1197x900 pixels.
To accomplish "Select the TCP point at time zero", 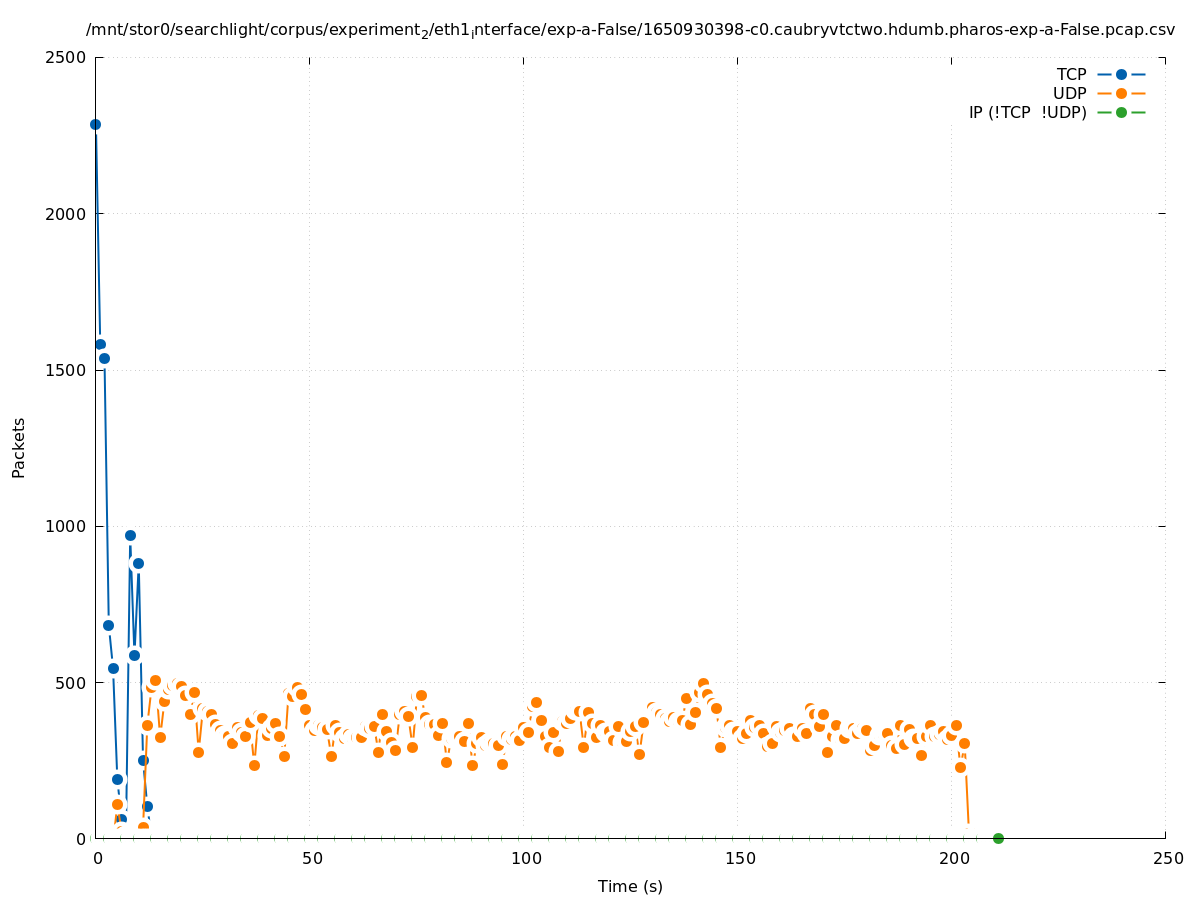I will coord(96,125).
